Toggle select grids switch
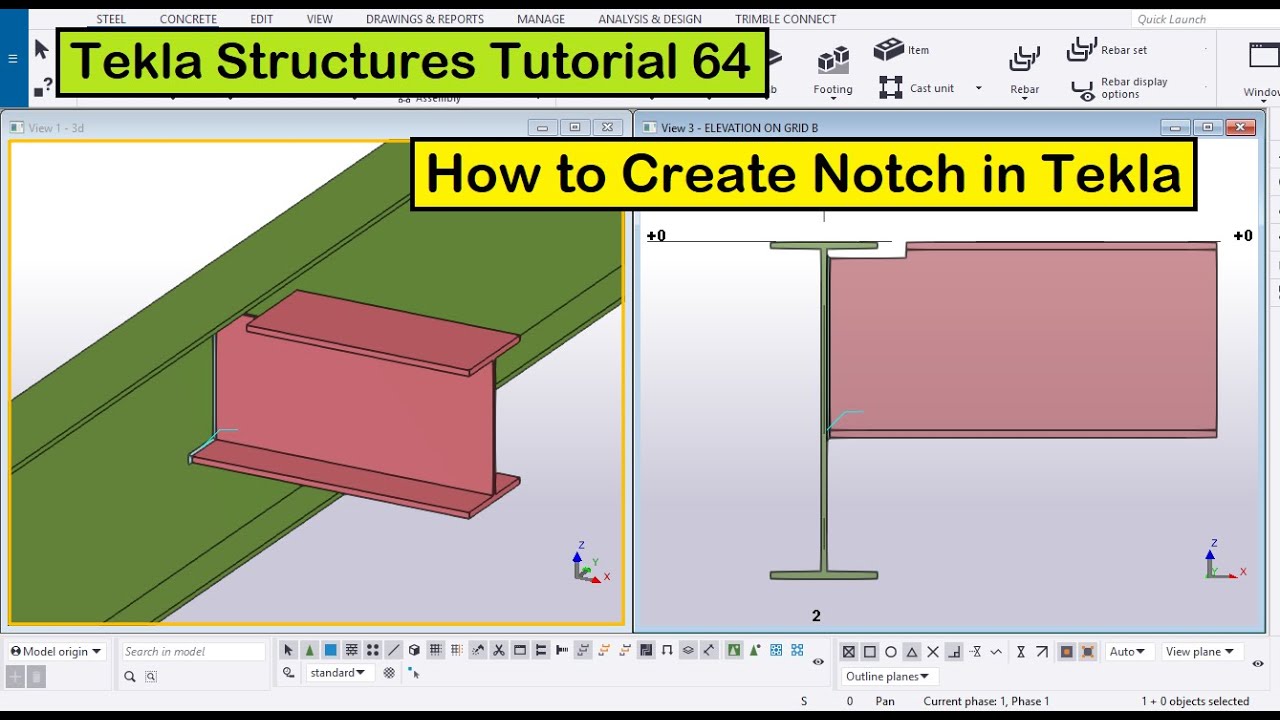1280x720 pixels. pos(435,651)
